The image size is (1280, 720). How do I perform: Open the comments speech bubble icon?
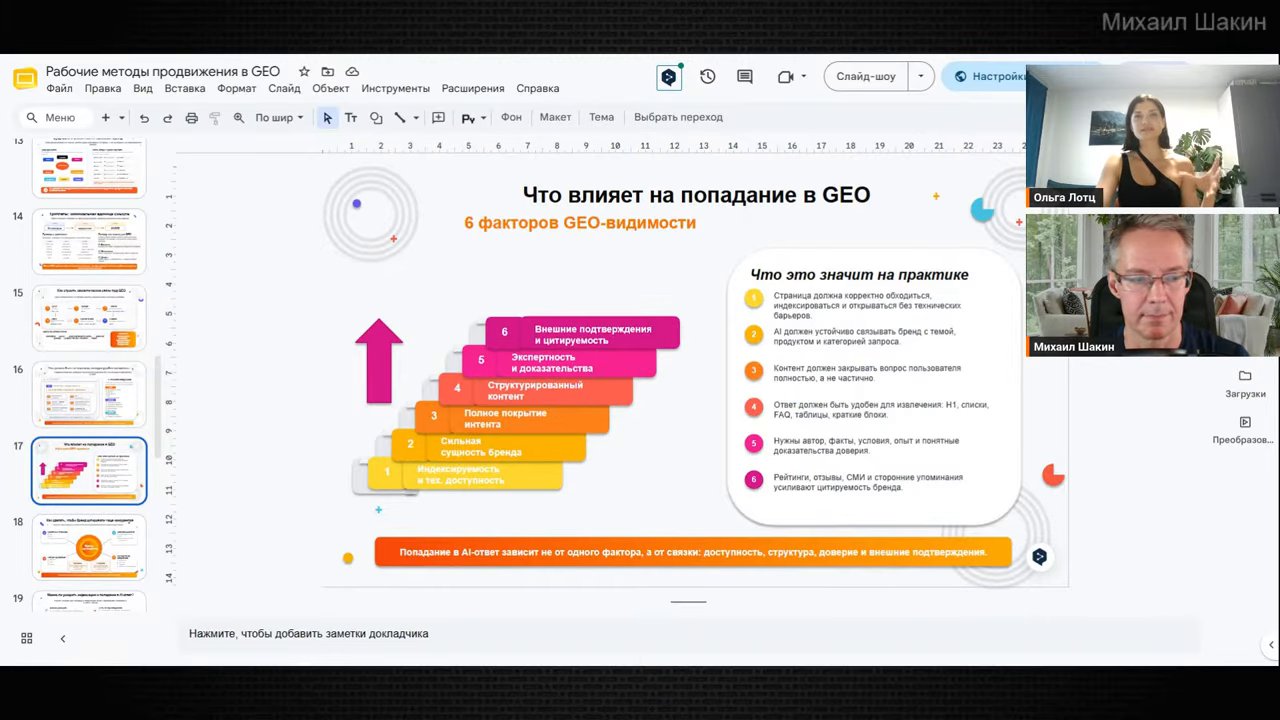tap(745, 77)
